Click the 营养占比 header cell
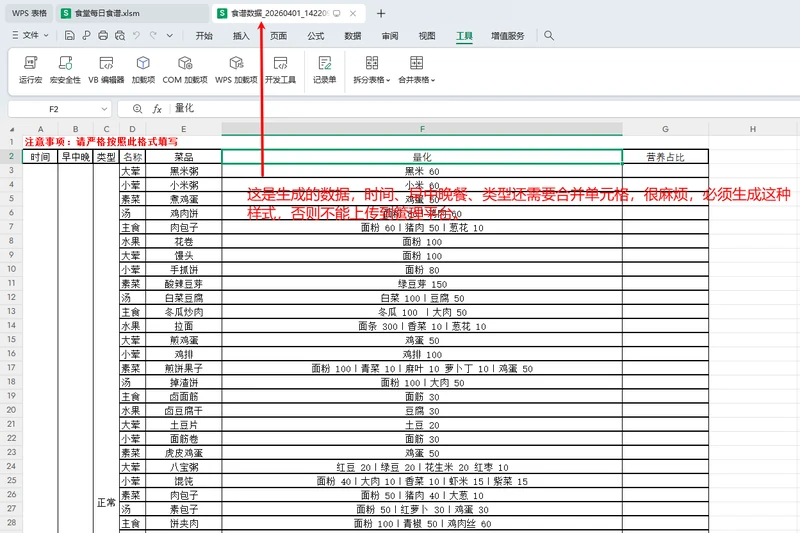Image resolution: width=800 pixels, height=533 pixels. (665, 157)
